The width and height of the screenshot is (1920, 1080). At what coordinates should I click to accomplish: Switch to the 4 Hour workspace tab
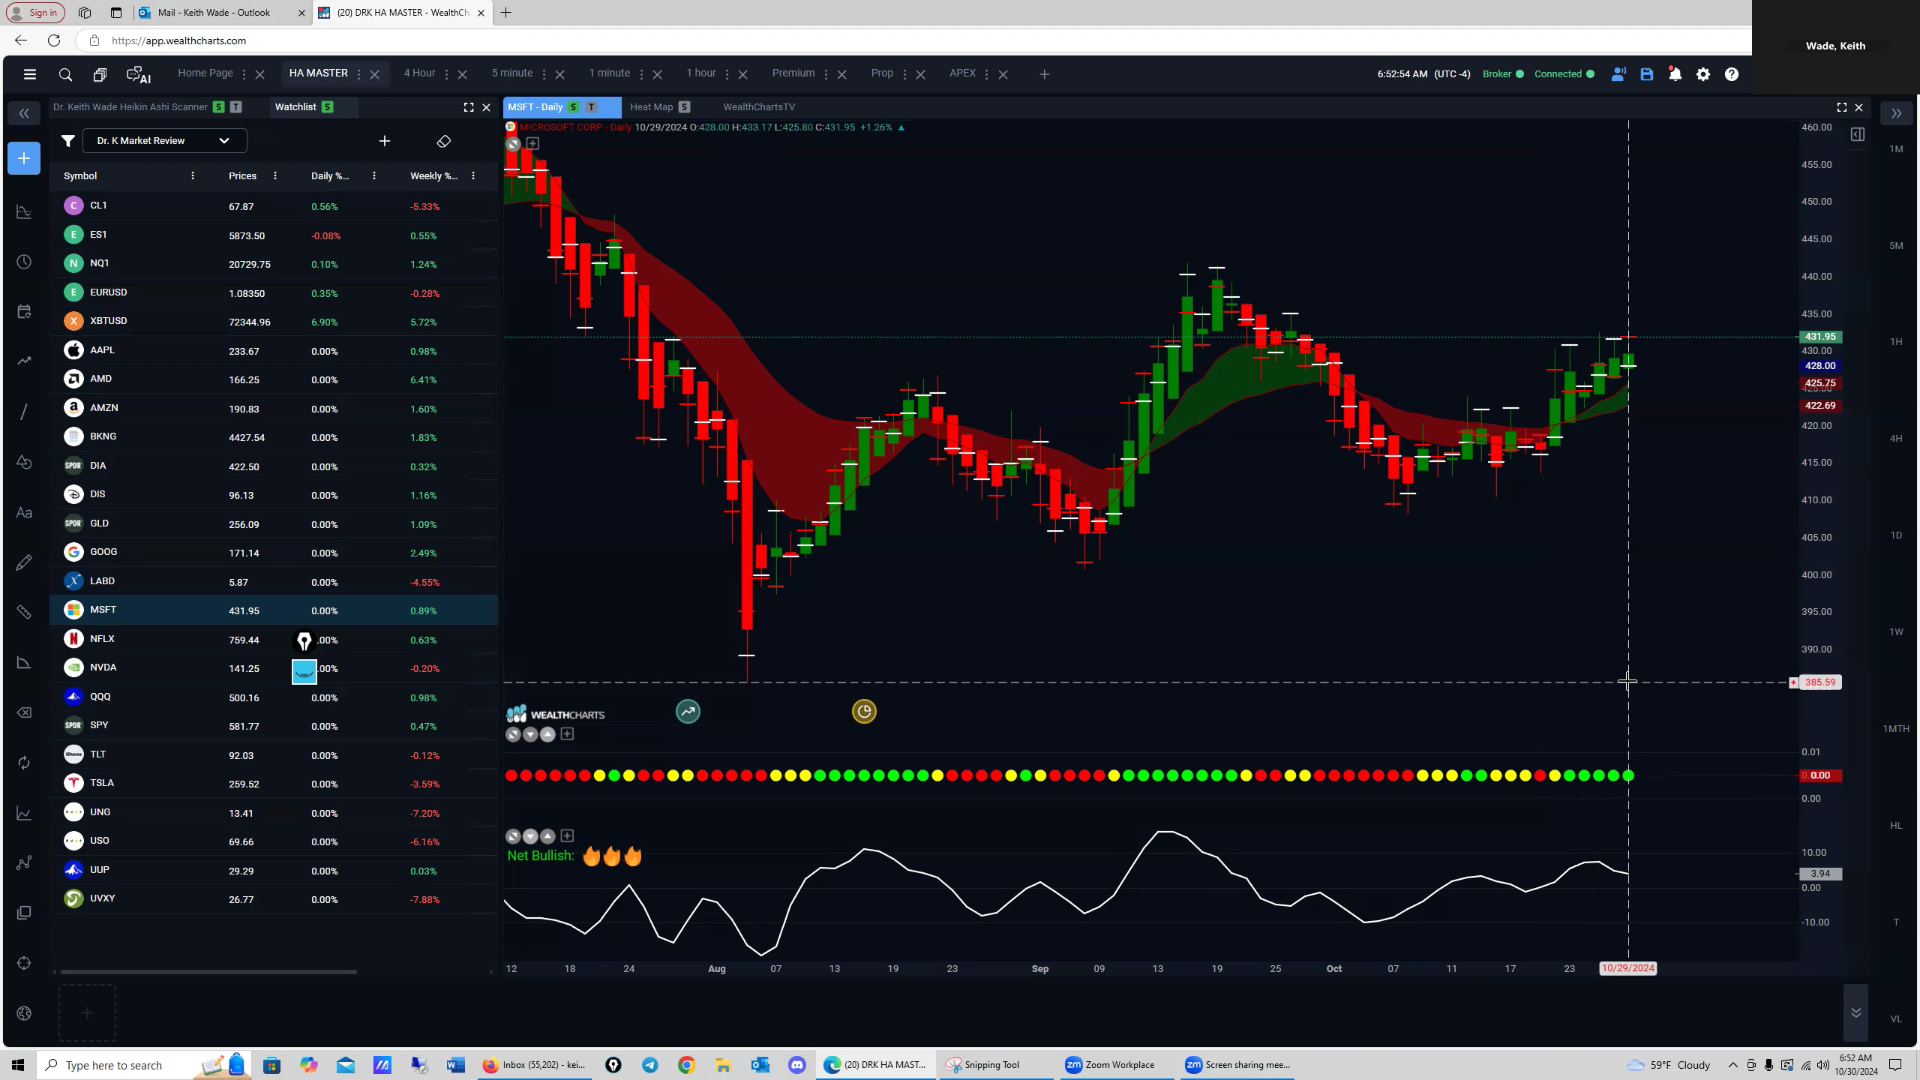click(x=419, y=73)
